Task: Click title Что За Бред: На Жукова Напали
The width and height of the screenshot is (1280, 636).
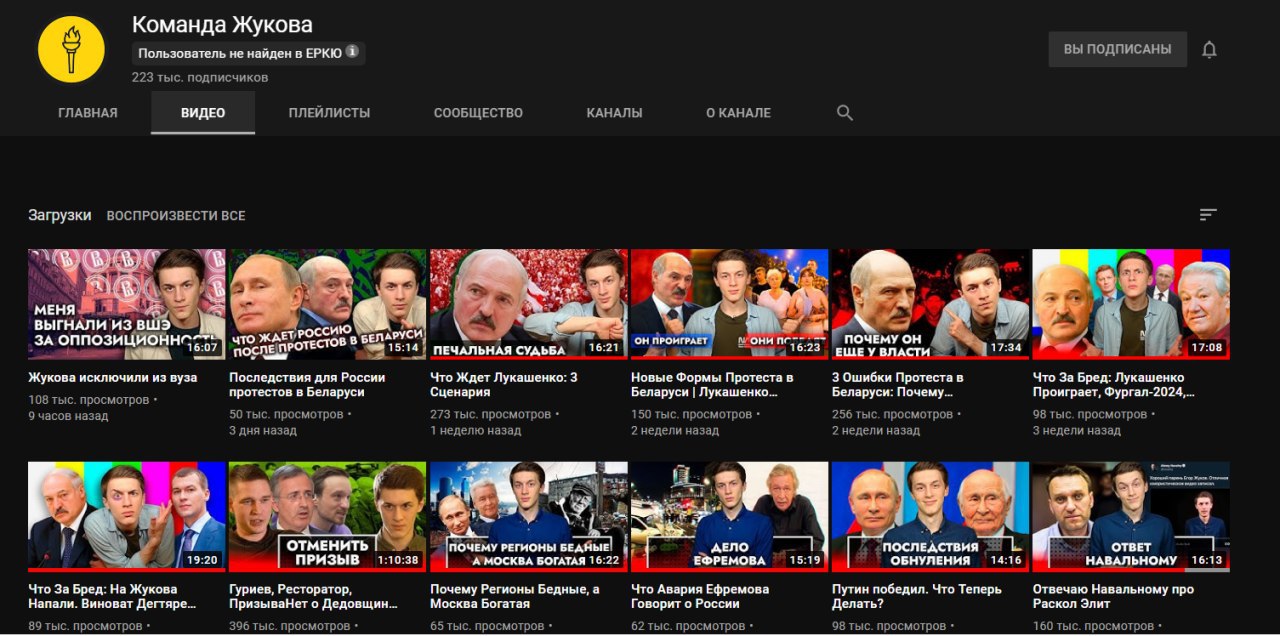Action: [x=112, y=597]
